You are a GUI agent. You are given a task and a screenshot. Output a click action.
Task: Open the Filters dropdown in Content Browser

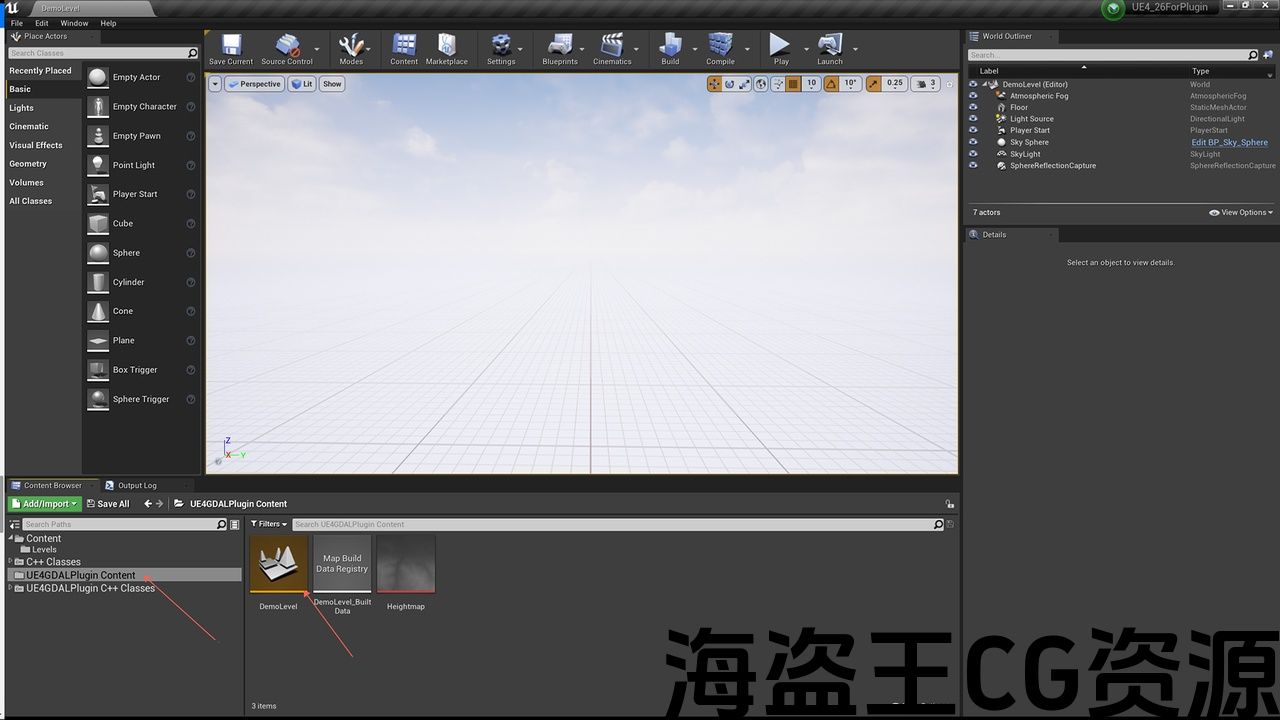pyautogui.click(x=268, y=524)
